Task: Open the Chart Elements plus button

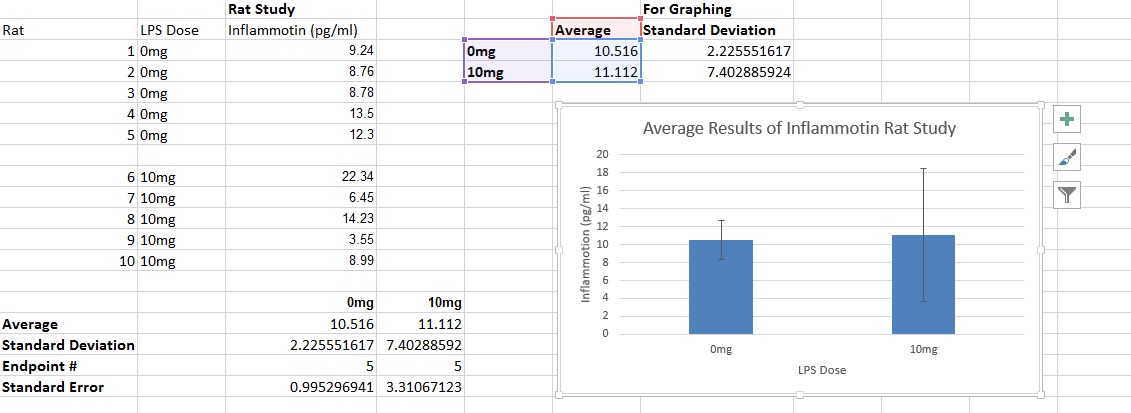Action: [1067, 120]
